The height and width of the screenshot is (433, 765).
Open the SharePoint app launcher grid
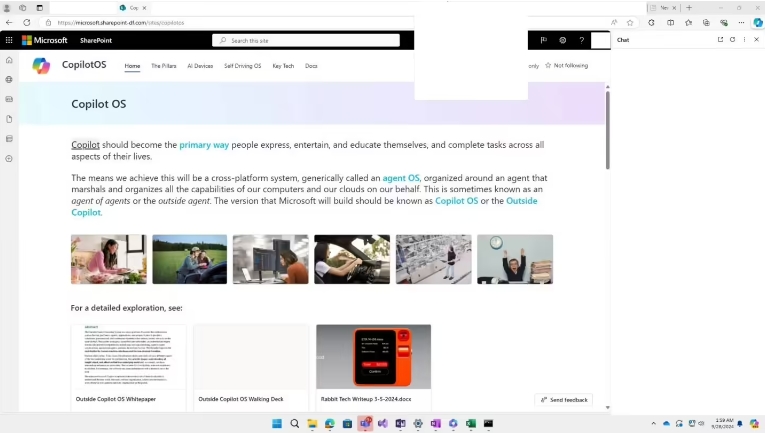coord(9,40)
